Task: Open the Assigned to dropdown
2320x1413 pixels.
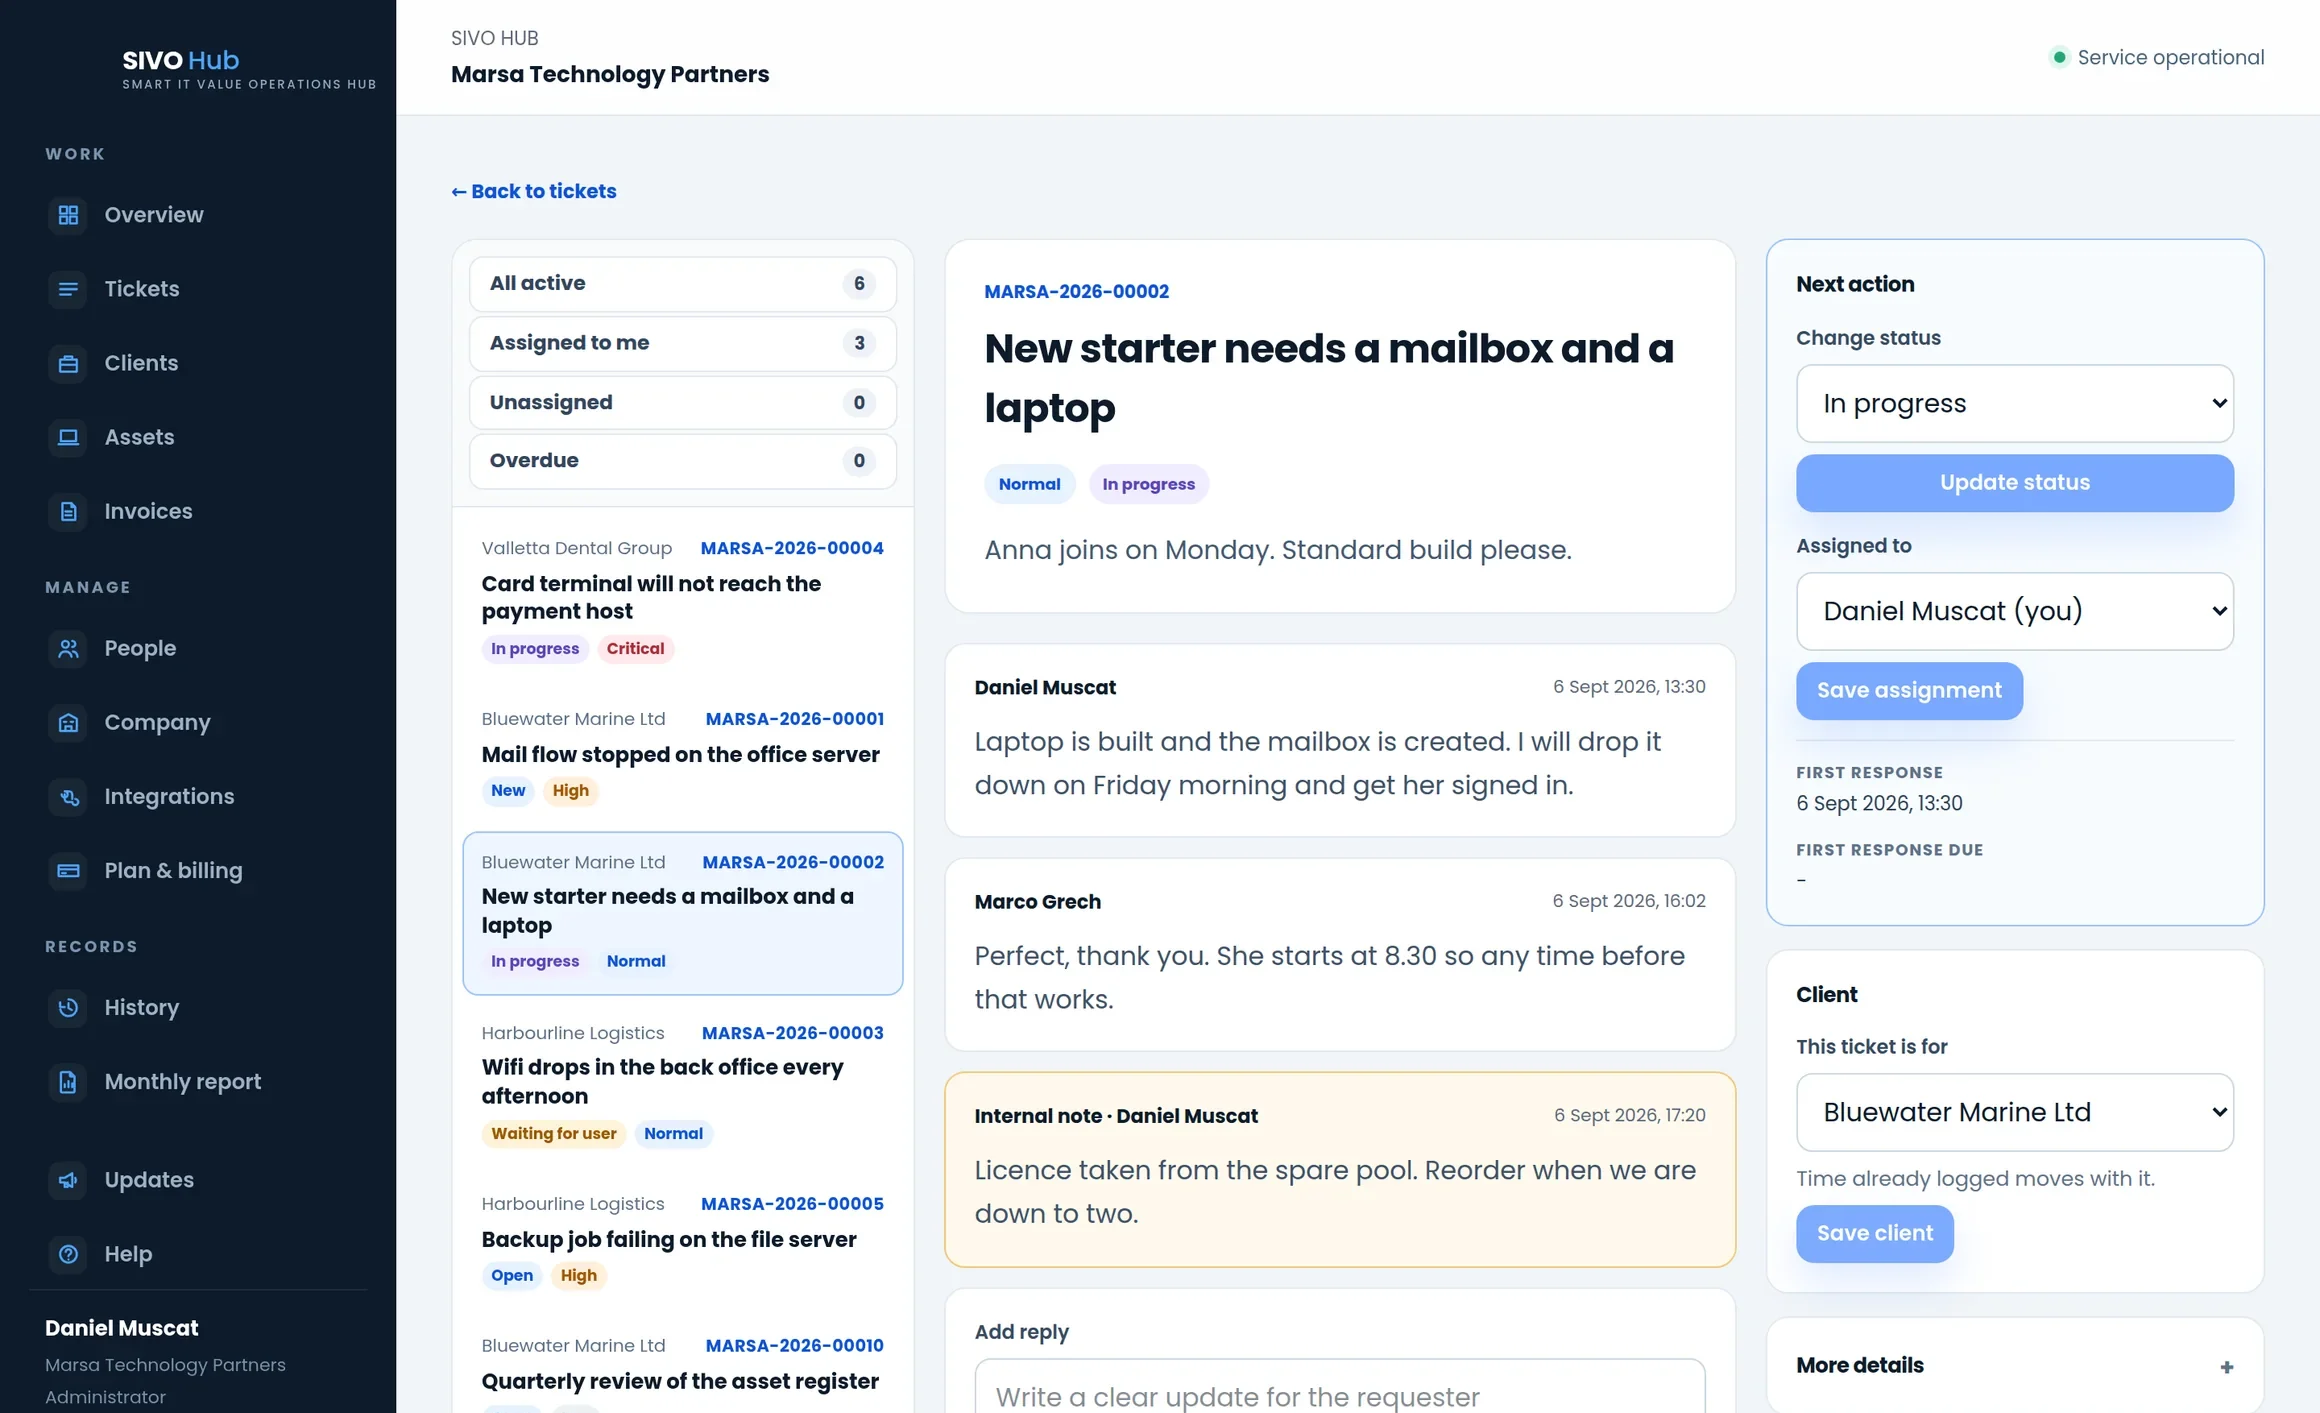Action: (x=2014, y=611)
